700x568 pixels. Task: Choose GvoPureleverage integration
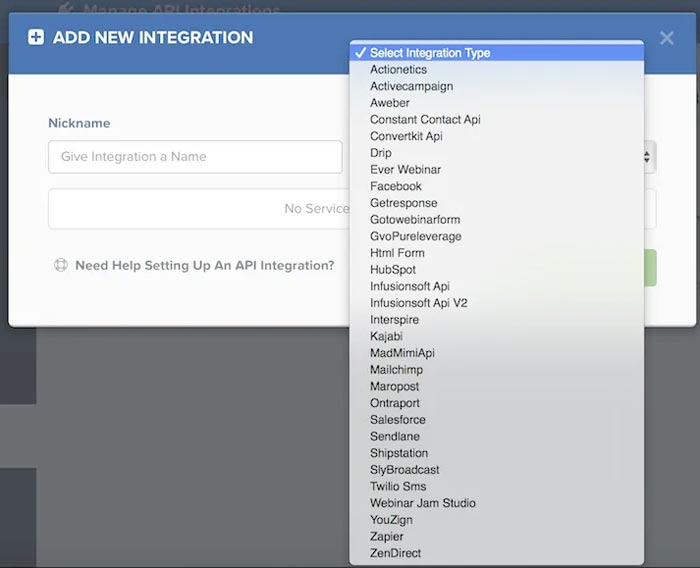[x=496, y=236]
